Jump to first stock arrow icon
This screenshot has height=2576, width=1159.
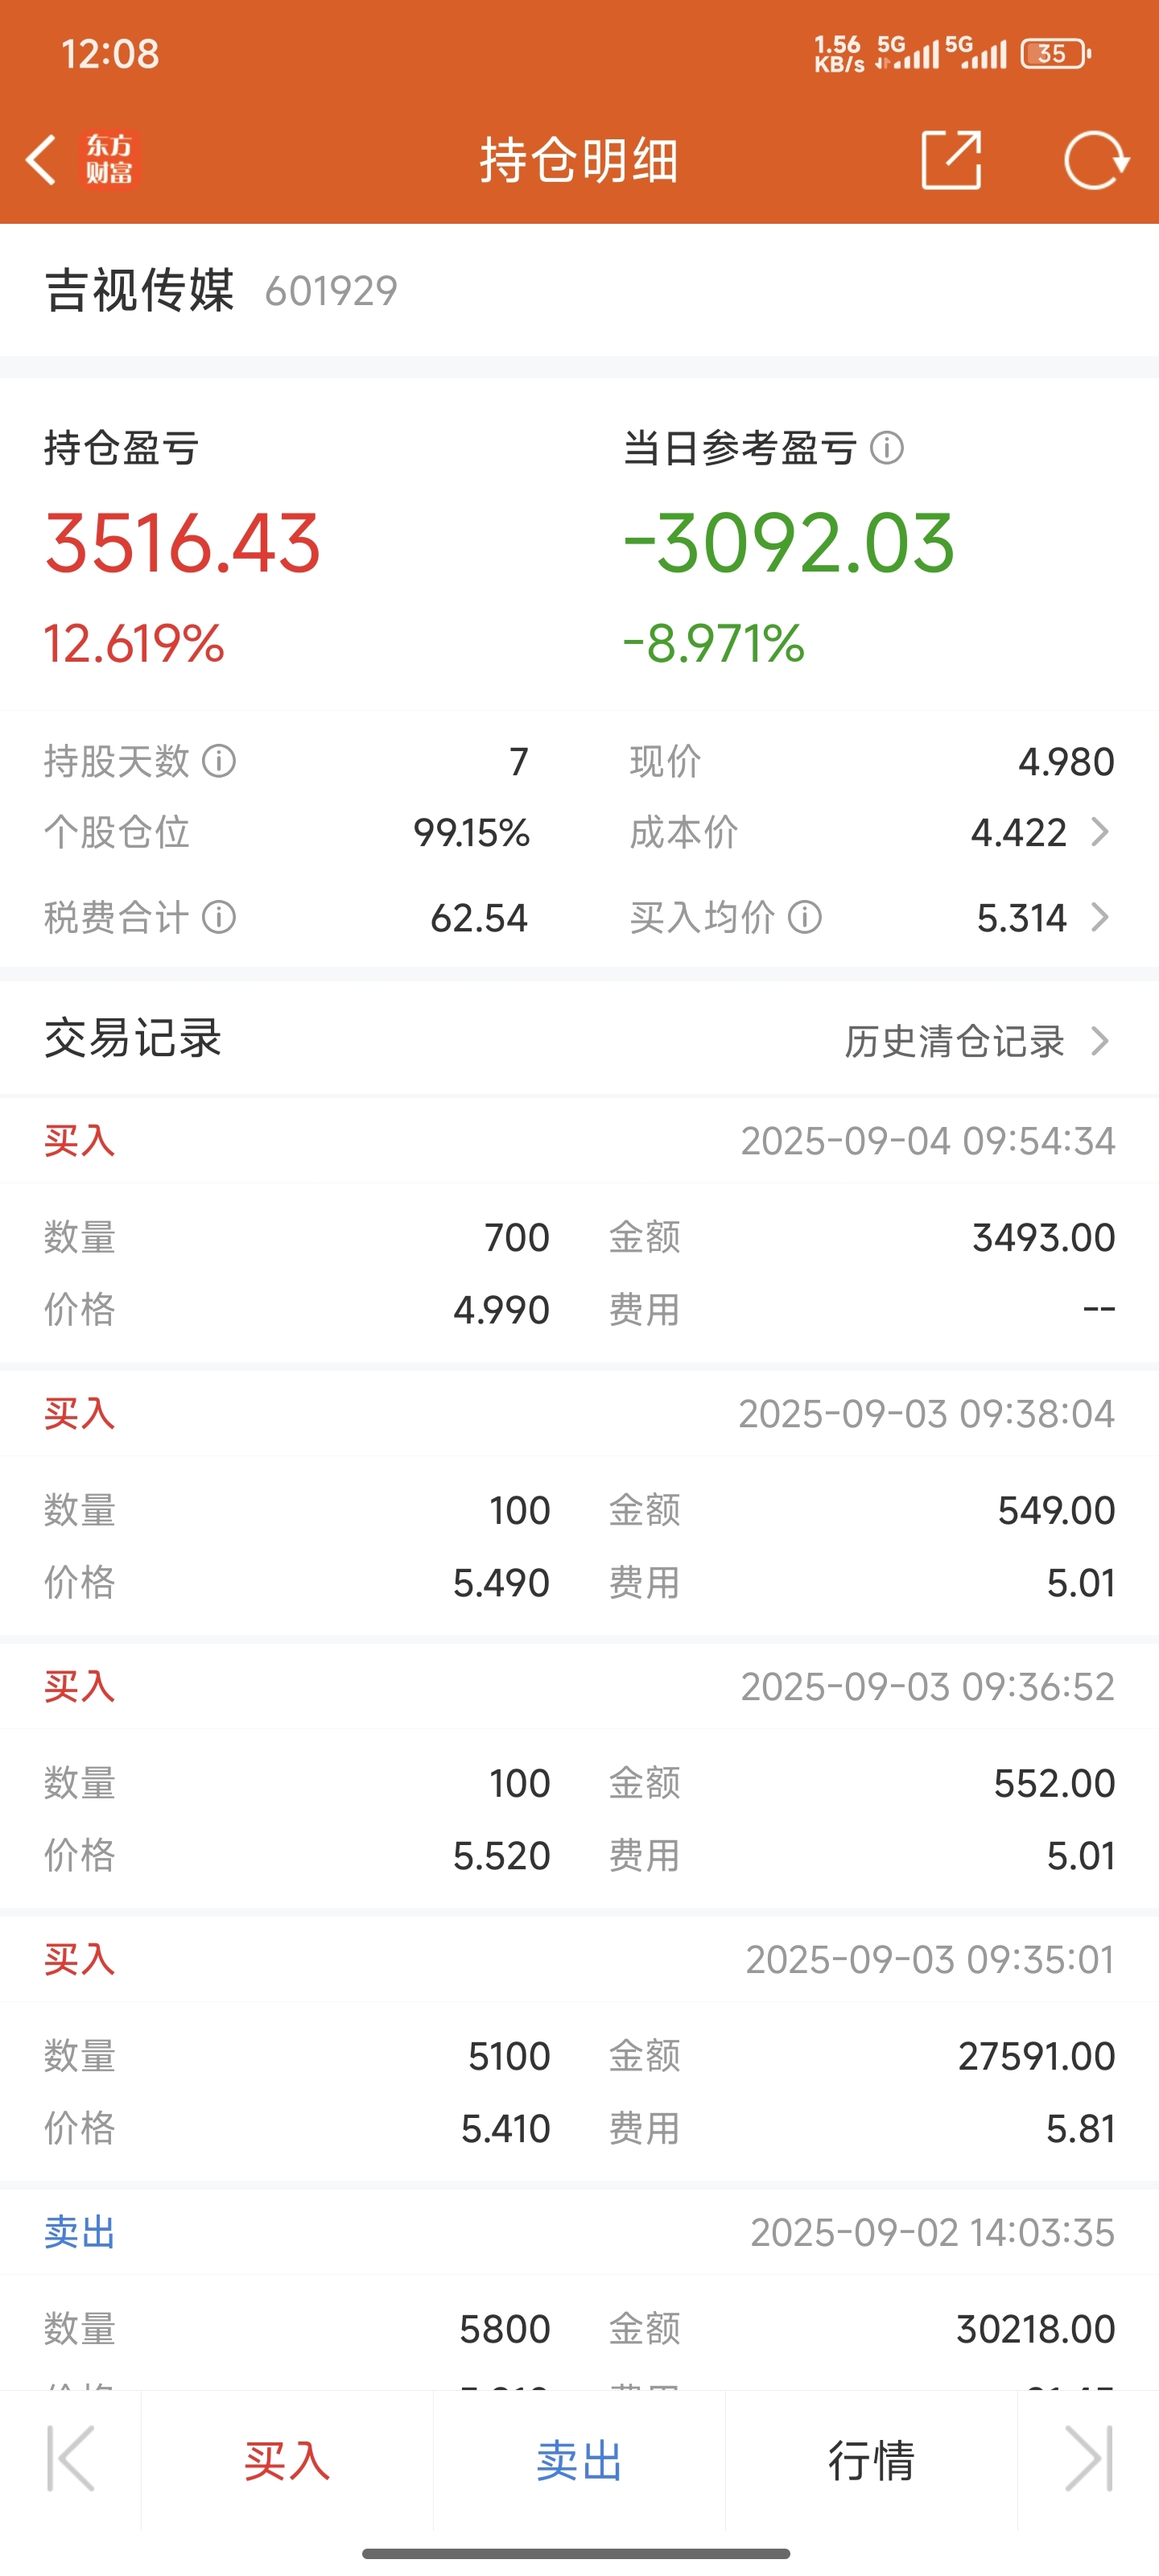tap(71, 2459)
